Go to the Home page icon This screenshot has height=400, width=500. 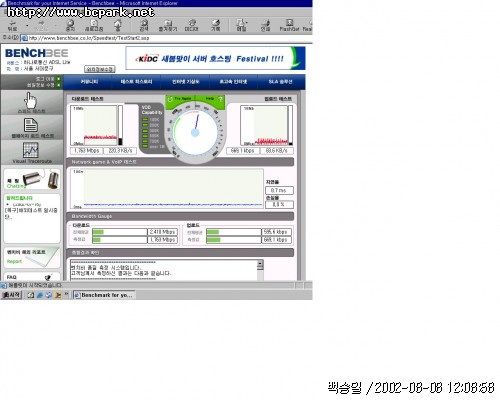click(x=118, y=25)
